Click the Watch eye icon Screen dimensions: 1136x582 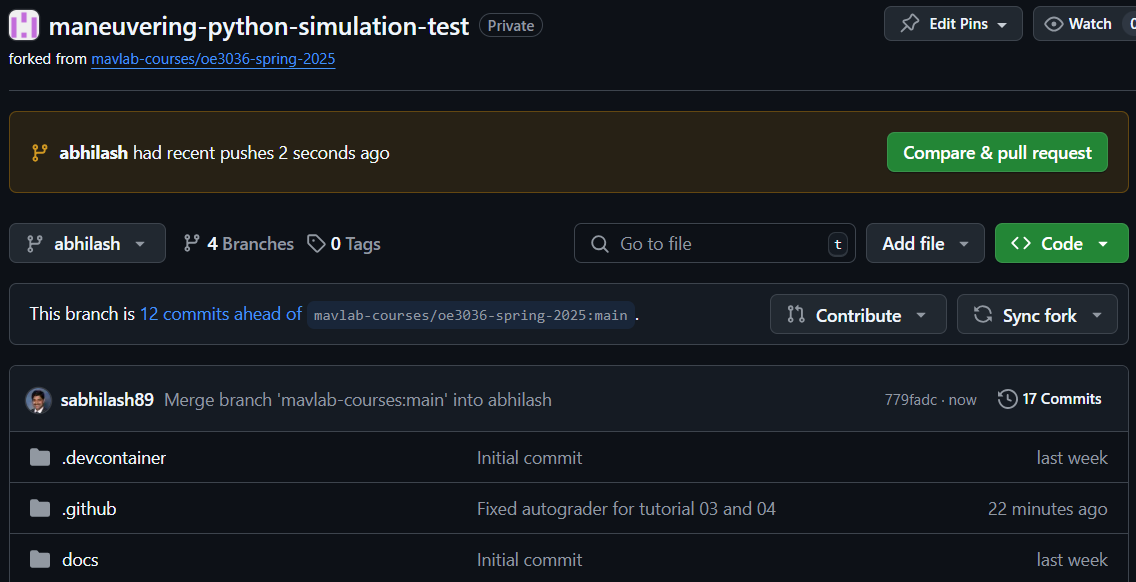[1054, 24]
